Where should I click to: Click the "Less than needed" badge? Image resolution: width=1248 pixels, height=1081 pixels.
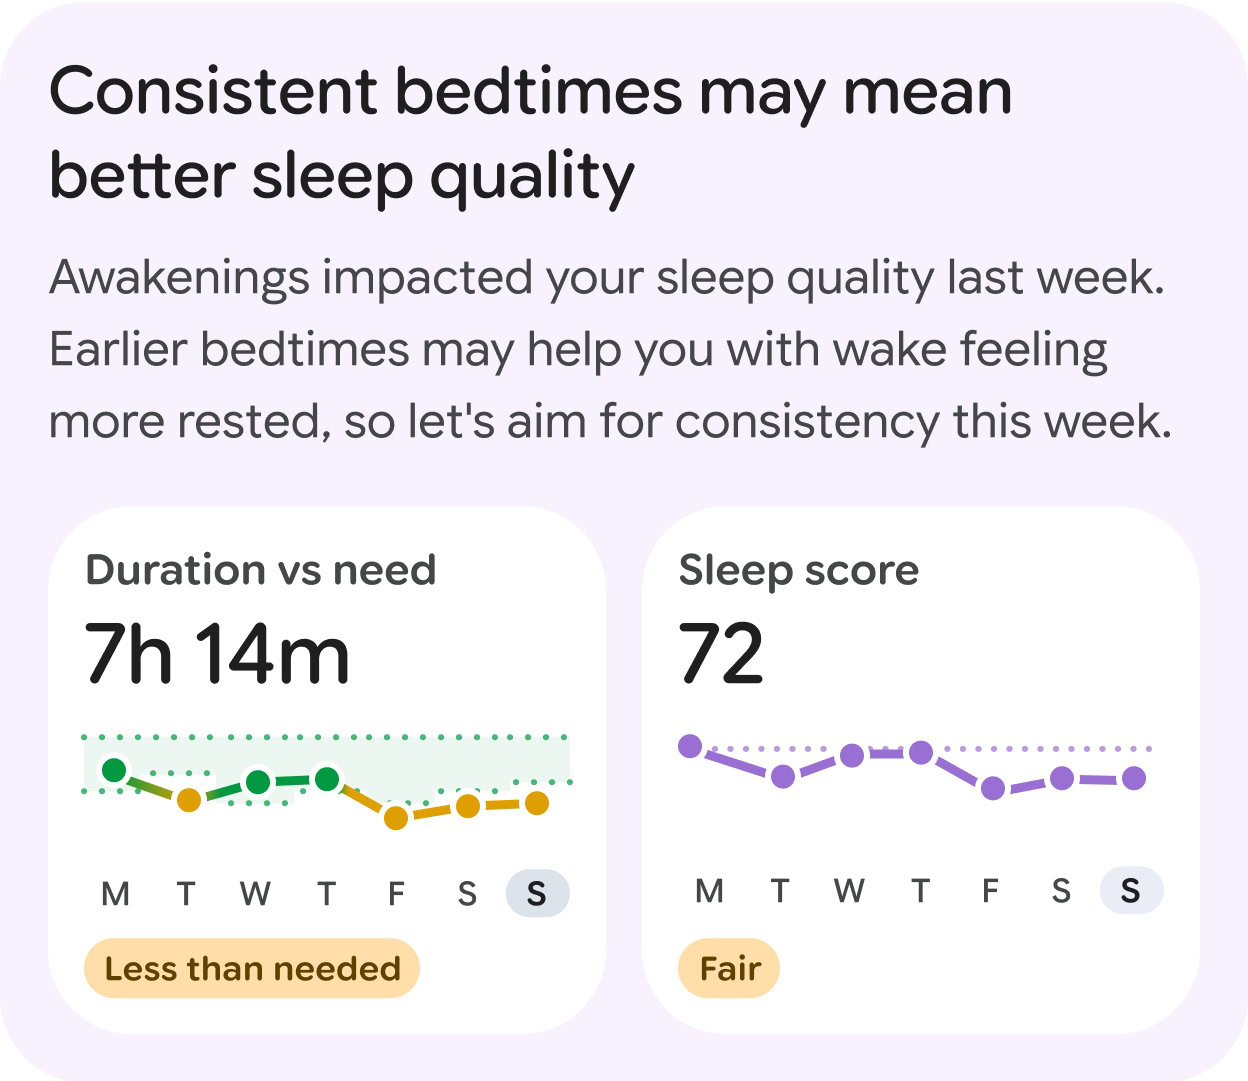(x=252, y=968)
